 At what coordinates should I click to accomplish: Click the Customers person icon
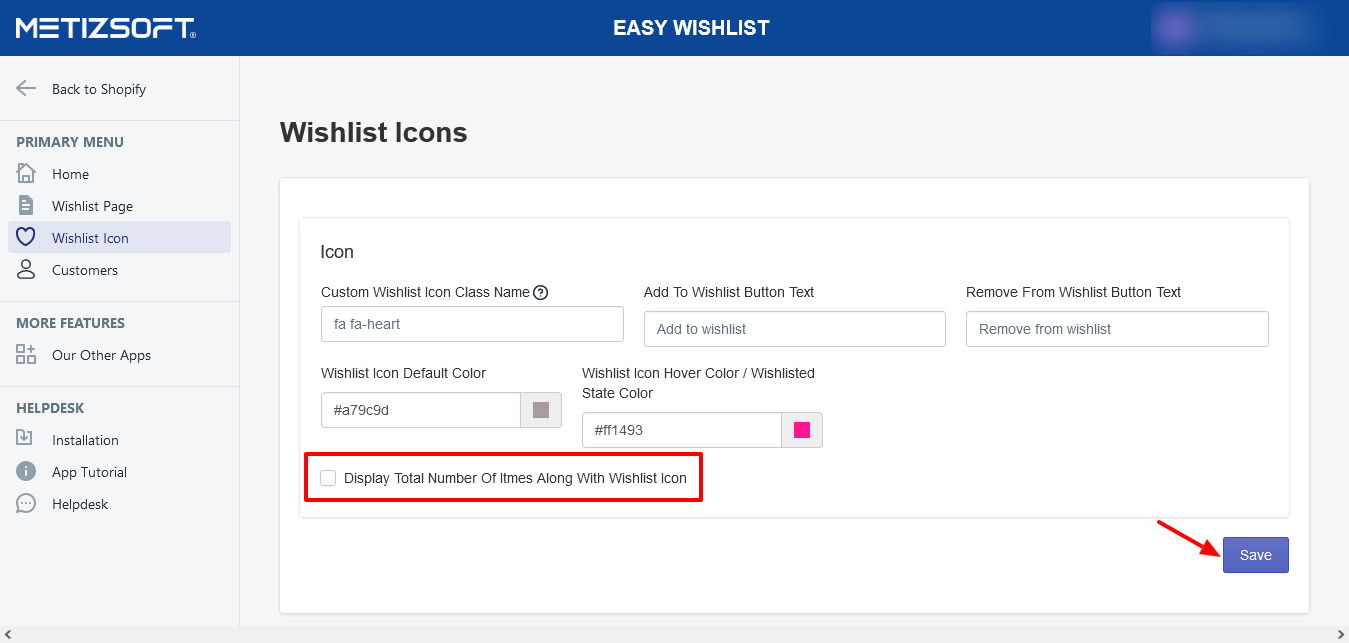[x=26, y=269]
